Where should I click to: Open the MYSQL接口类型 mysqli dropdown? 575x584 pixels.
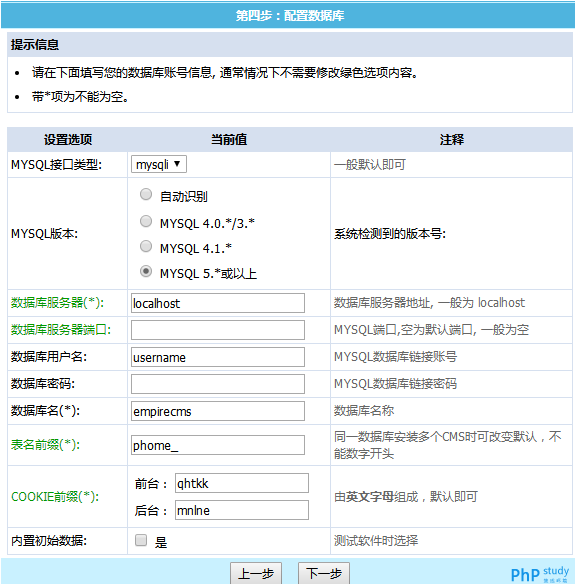click(x=159, y=164)
